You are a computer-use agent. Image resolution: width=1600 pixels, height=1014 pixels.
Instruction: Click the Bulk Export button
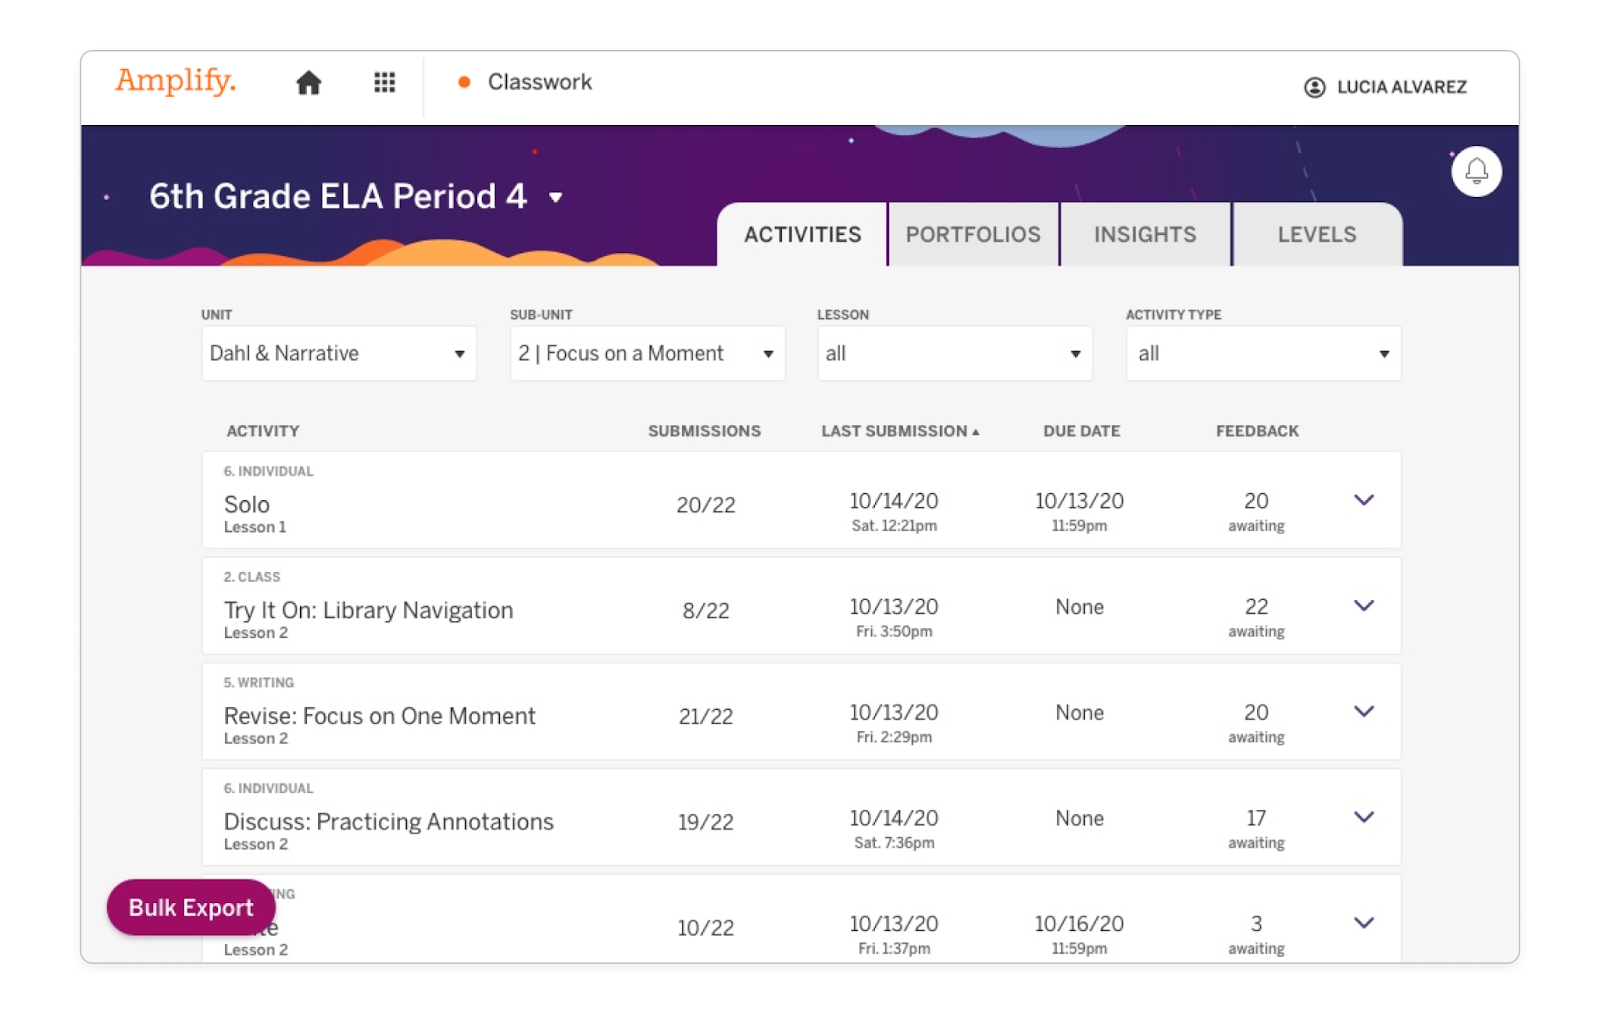[190, 907]
